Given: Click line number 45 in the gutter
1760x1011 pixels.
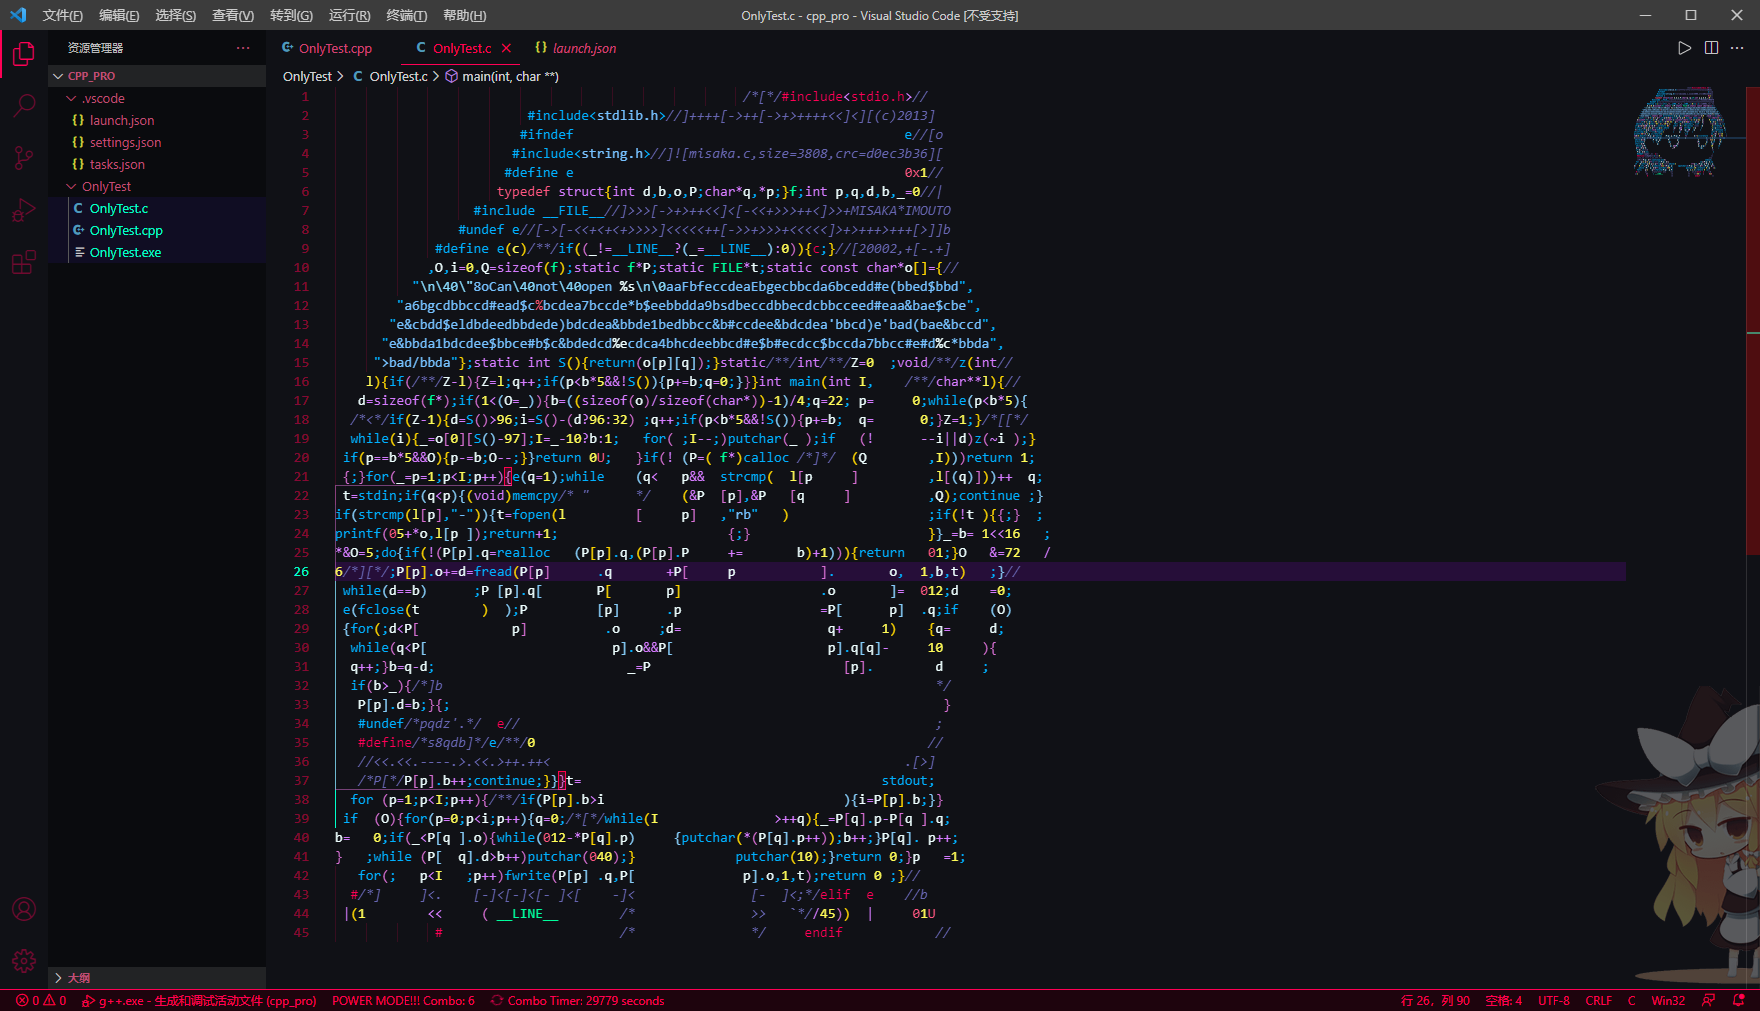Looking at the screenshot, I should tap(301, 933).
